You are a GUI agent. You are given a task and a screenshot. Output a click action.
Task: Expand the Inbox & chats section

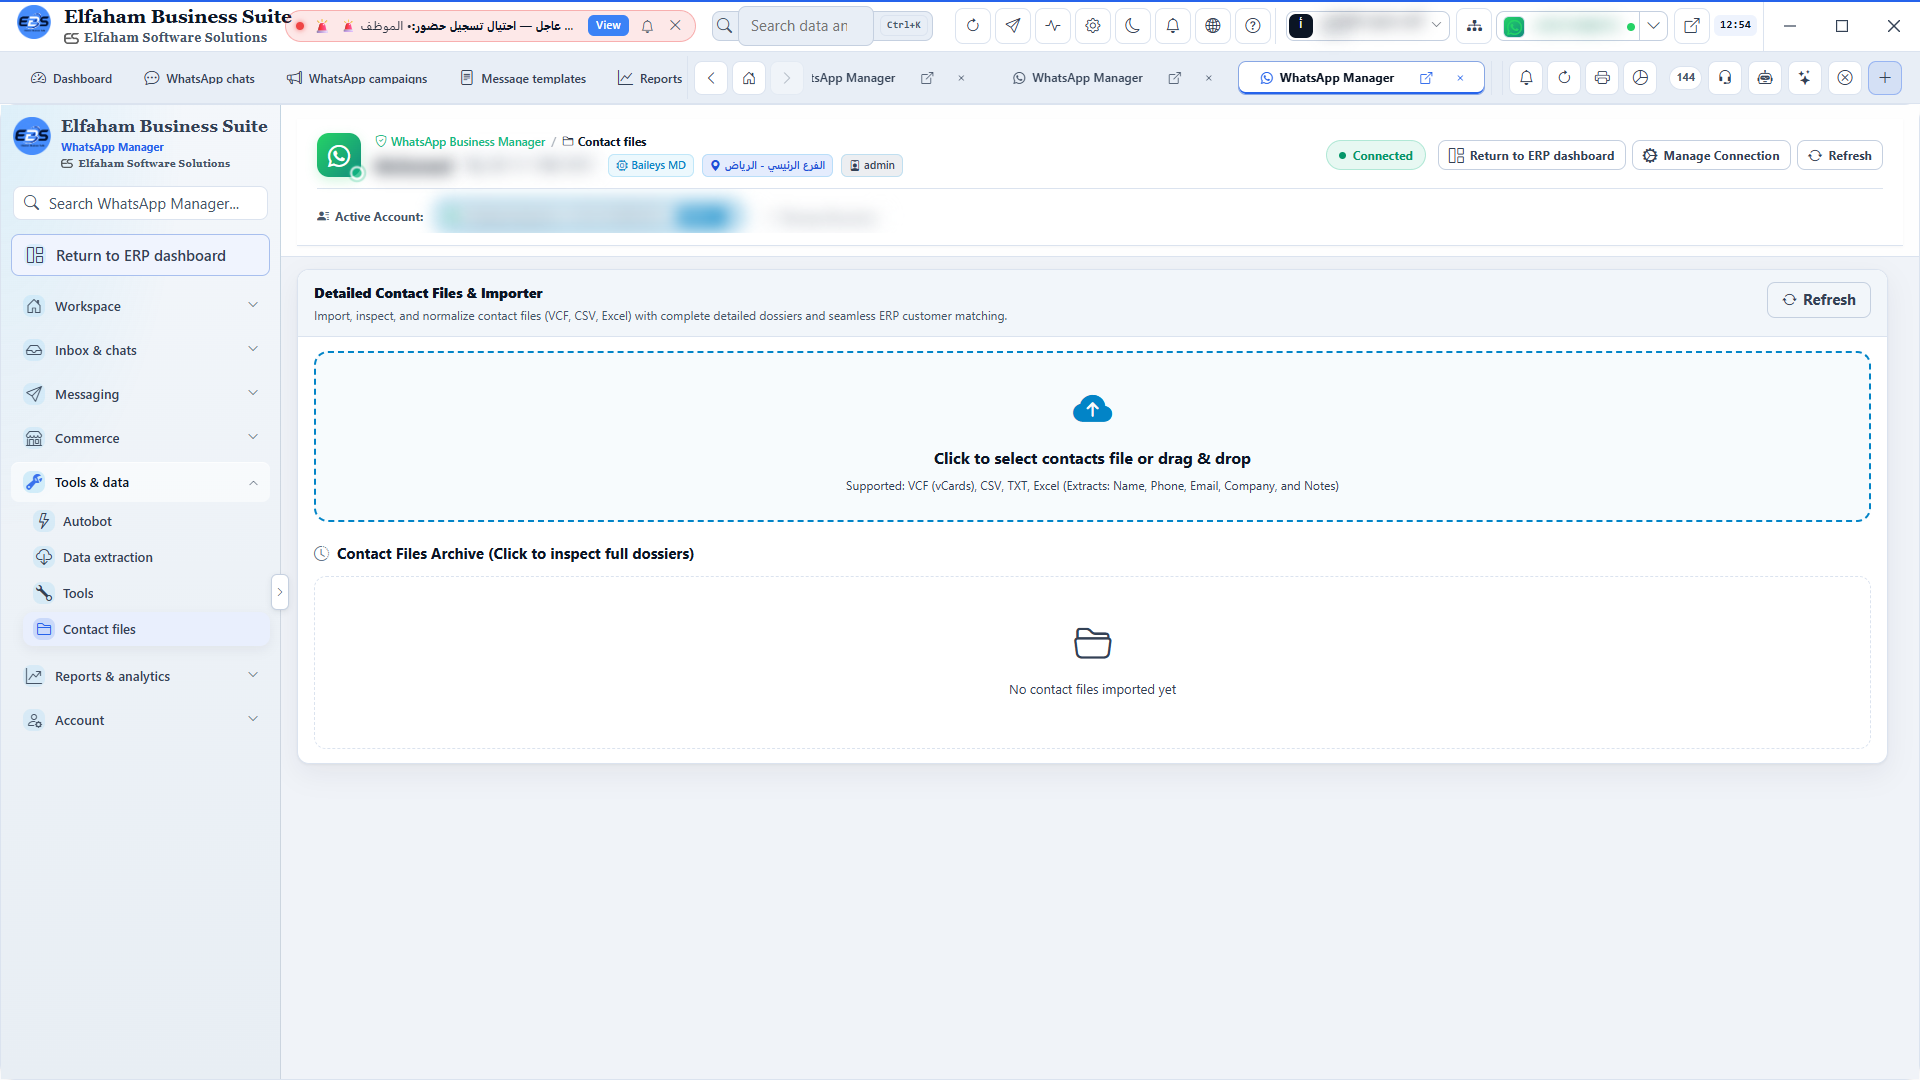[140, 350]
